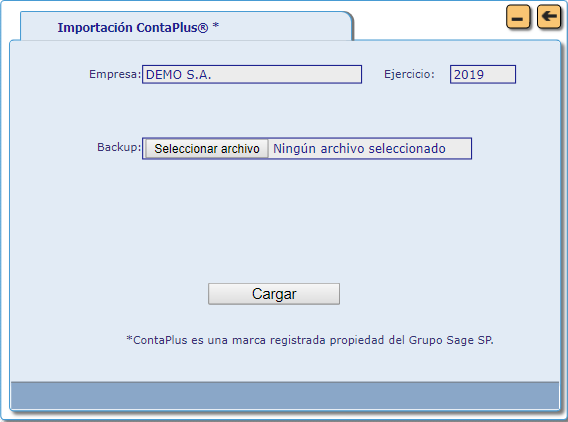Viewport: 568px width, 422px height.
Task: Click the word 'Importación' in tab header
Action: (x=95, y=28)
